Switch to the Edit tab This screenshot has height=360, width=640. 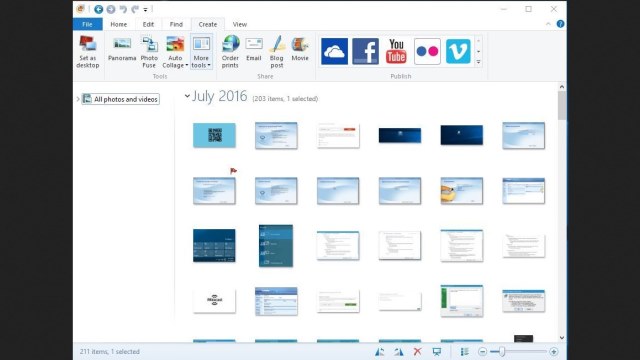point(148,24)
